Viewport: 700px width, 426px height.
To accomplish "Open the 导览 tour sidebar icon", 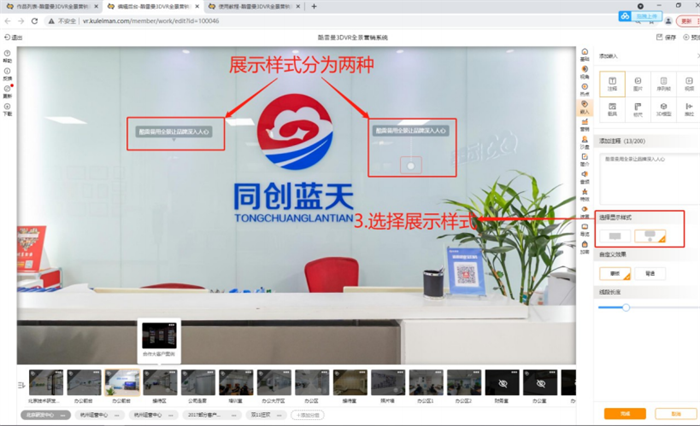I will coord(584,230).
